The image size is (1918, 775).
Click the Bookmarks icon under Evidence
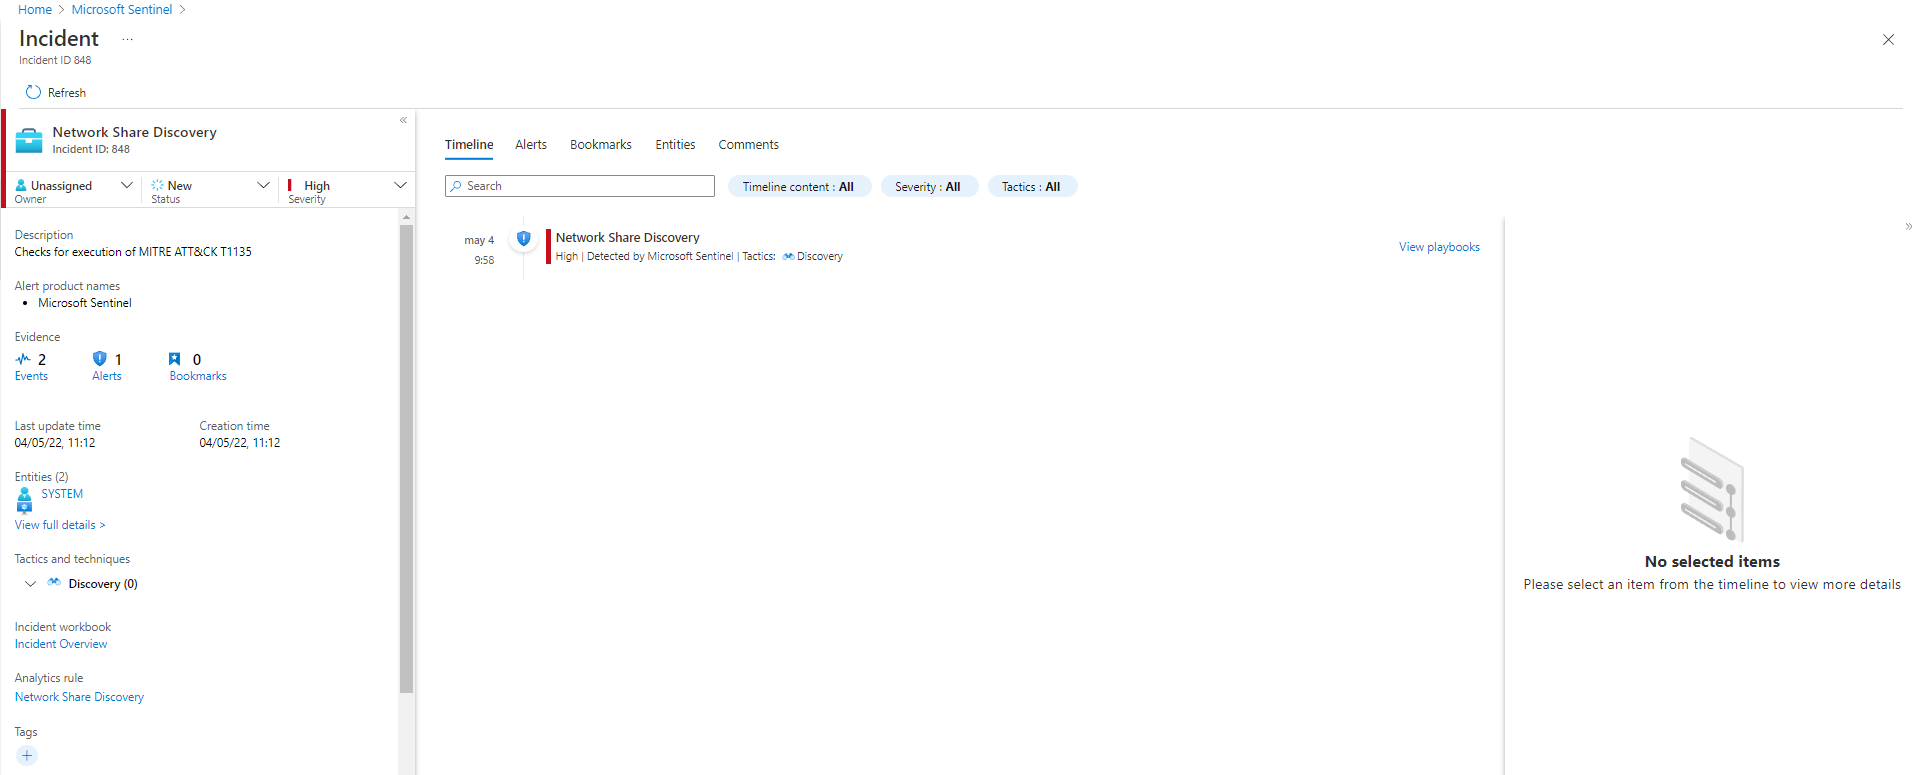point(175,359)
